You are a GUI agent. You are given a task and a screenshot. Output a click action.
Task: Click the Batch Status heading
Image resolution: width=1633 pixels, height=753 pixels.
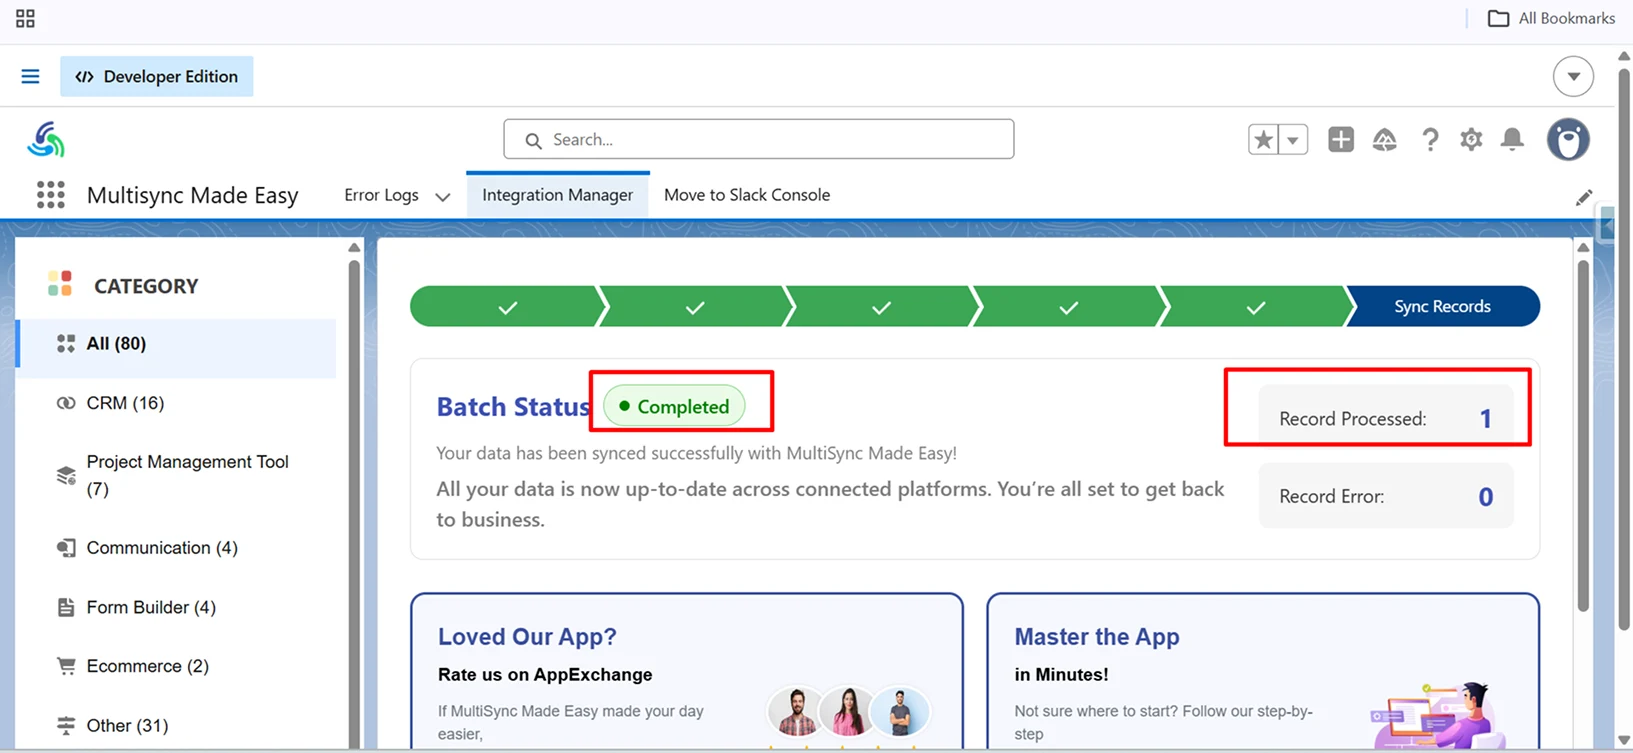pos(513,407)
